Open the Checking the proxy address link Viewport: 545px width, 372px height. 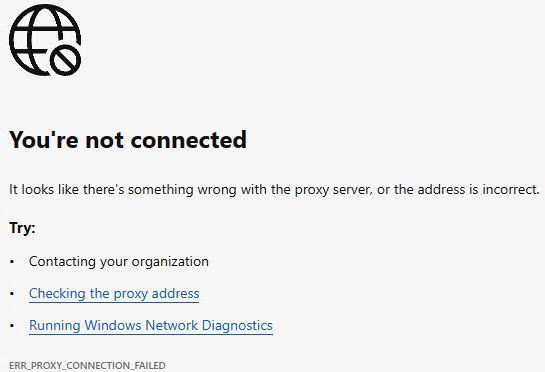click(x=114, y=293)
